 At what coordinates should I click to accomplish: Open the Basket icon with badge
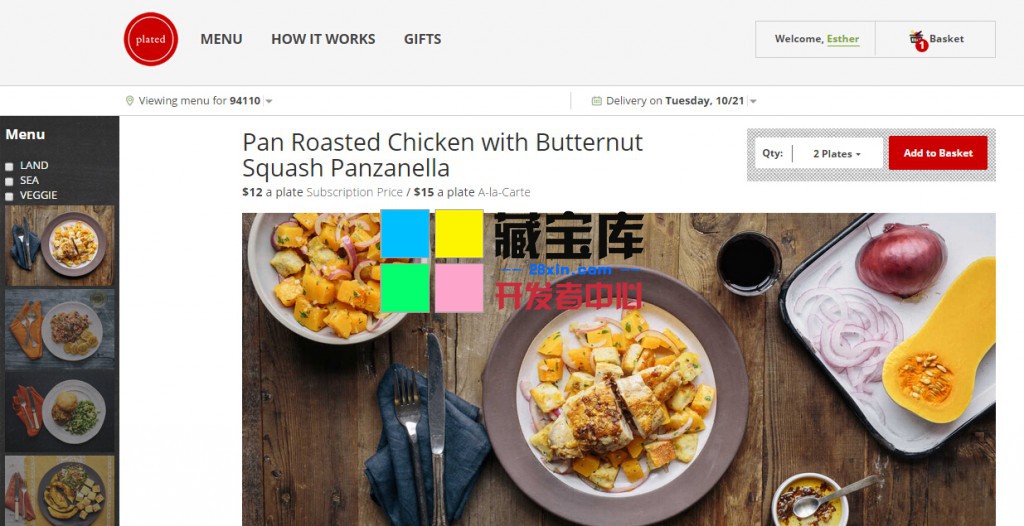[x=918, y=40]
